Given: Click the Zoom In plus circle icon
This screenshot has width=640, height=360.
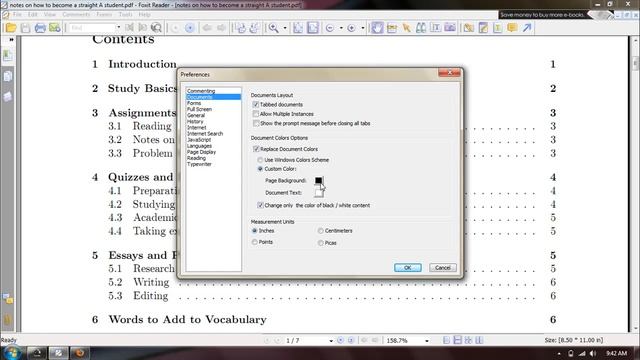Looking at the screenshot, I should pyautogui.click(x=351, y=28).
